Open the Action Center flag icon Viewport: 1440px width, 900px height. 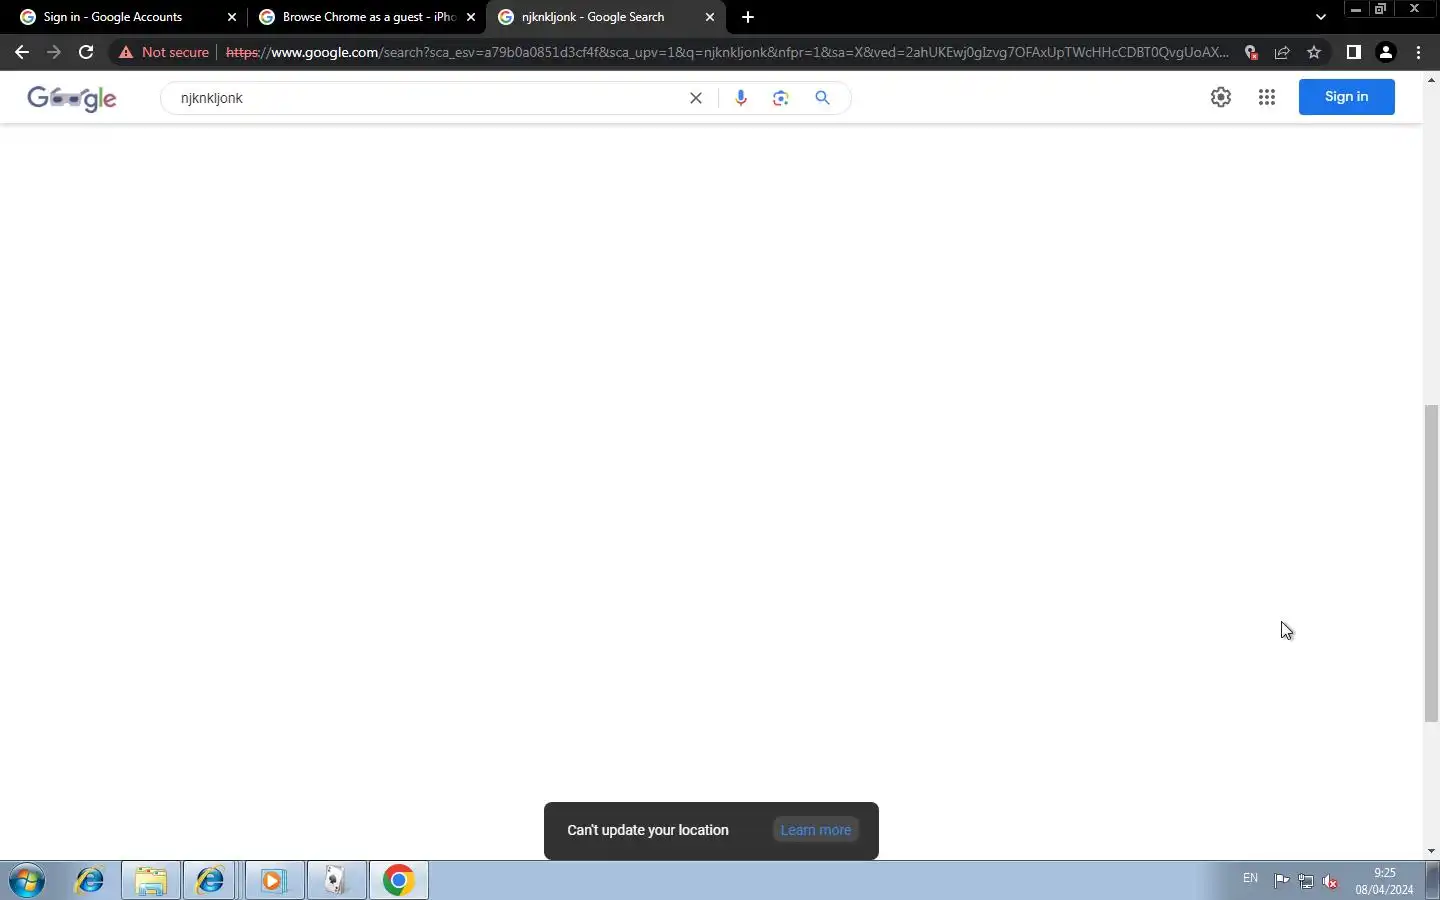coord(1282,881)
